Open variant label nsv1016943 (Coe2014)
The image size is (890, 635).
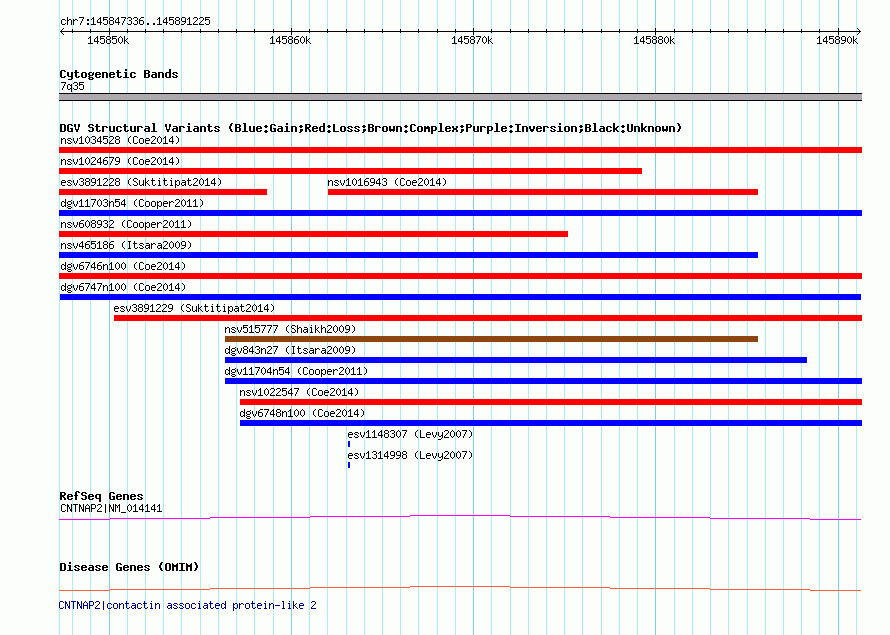tap(387, 182)
